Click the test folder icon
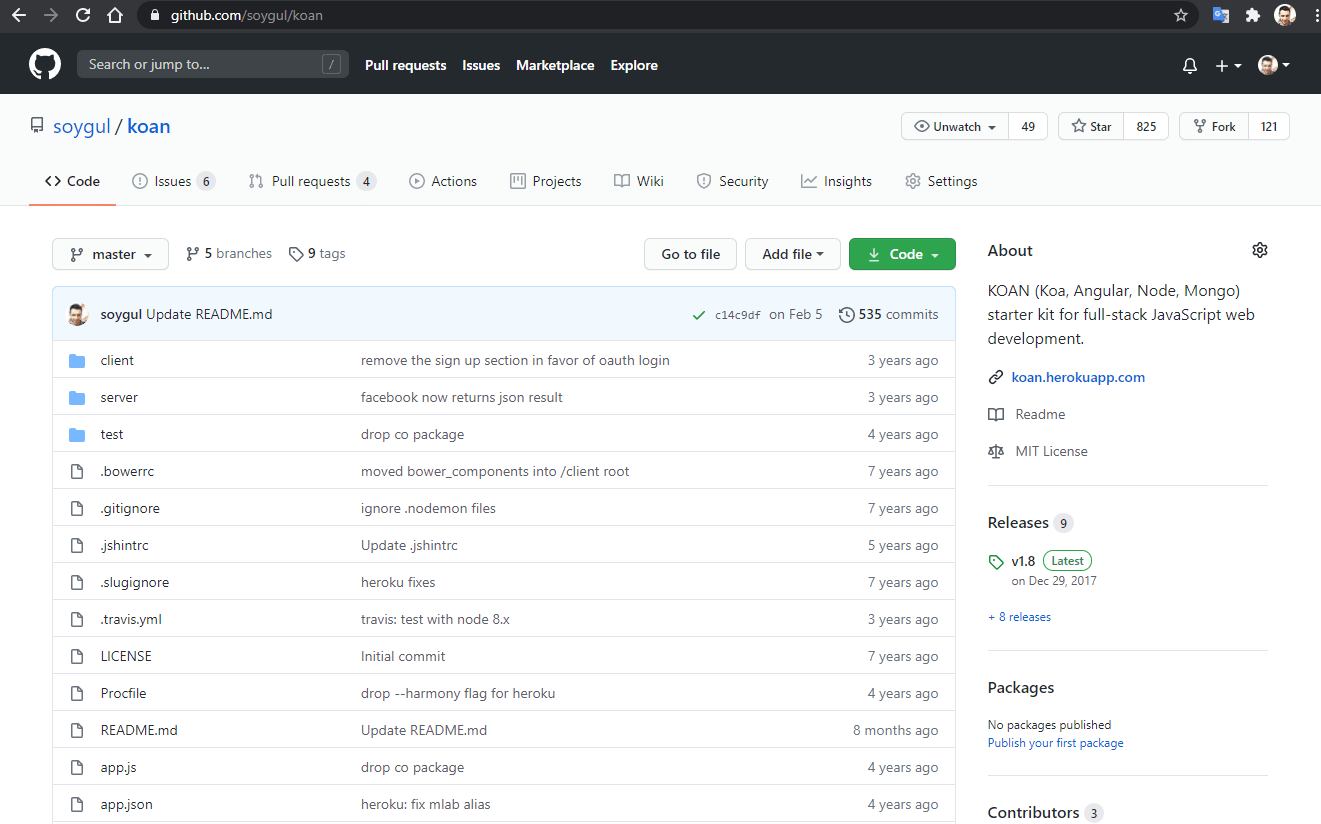1321x824 pixels. coord(77,434)
